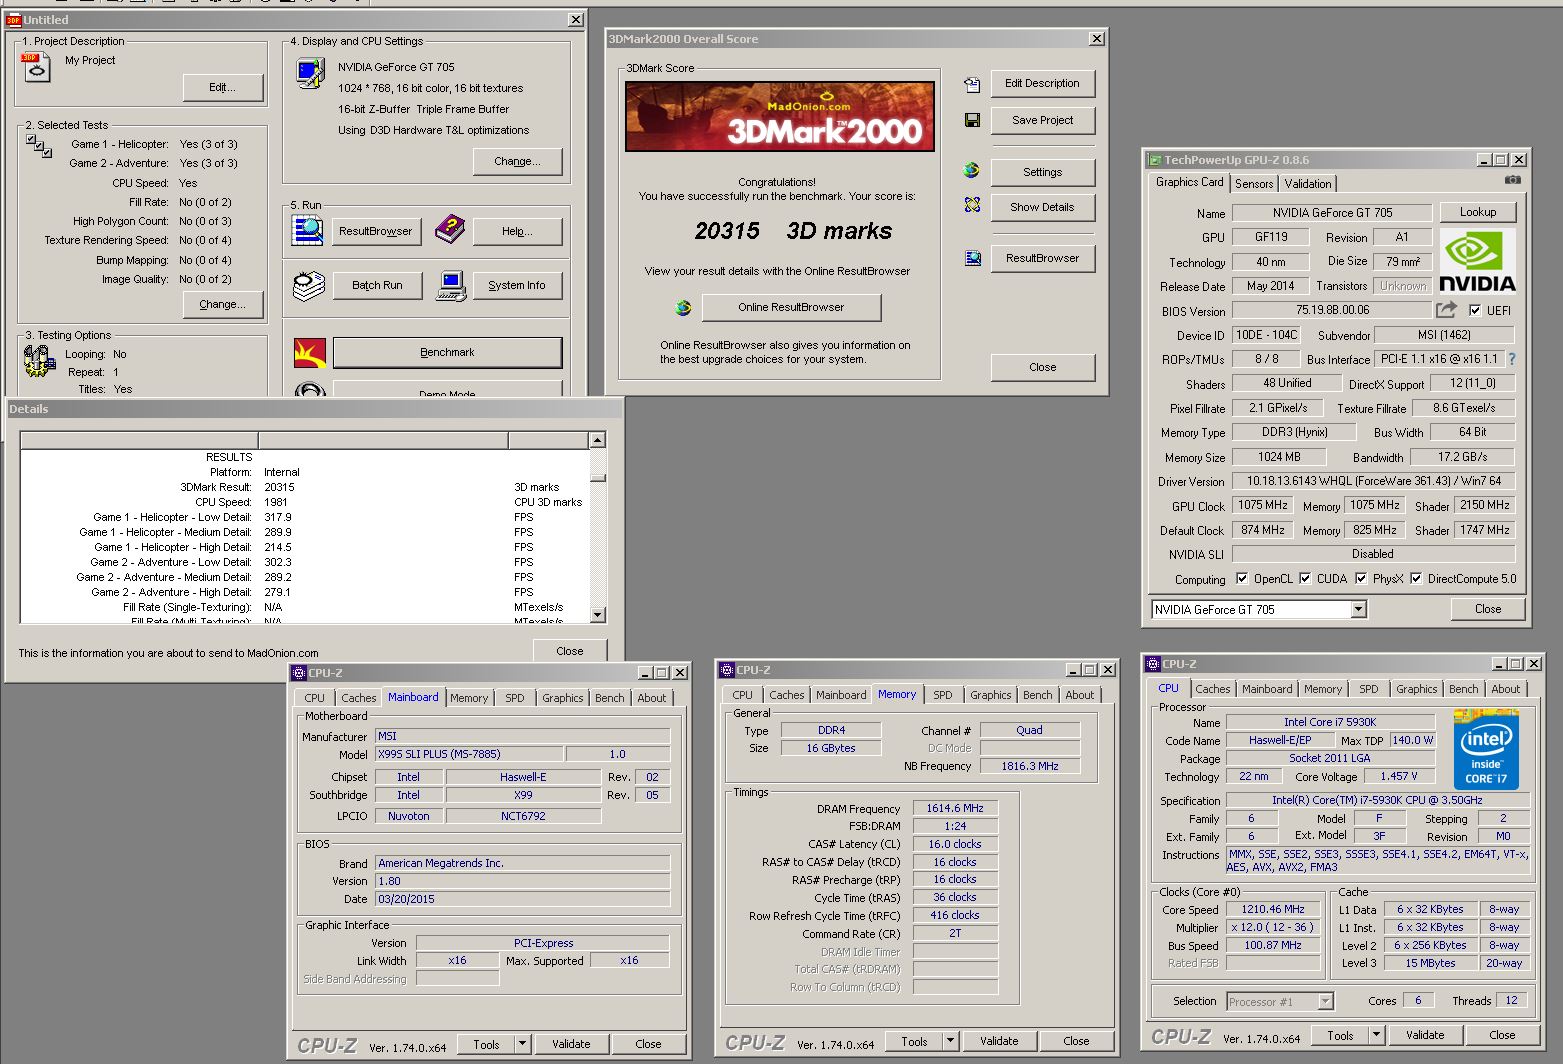The width and height of the screenshot is (1563, 1064).
Task: Click the Help book icon
Action: pyautogui.click(x=450, y=230)
